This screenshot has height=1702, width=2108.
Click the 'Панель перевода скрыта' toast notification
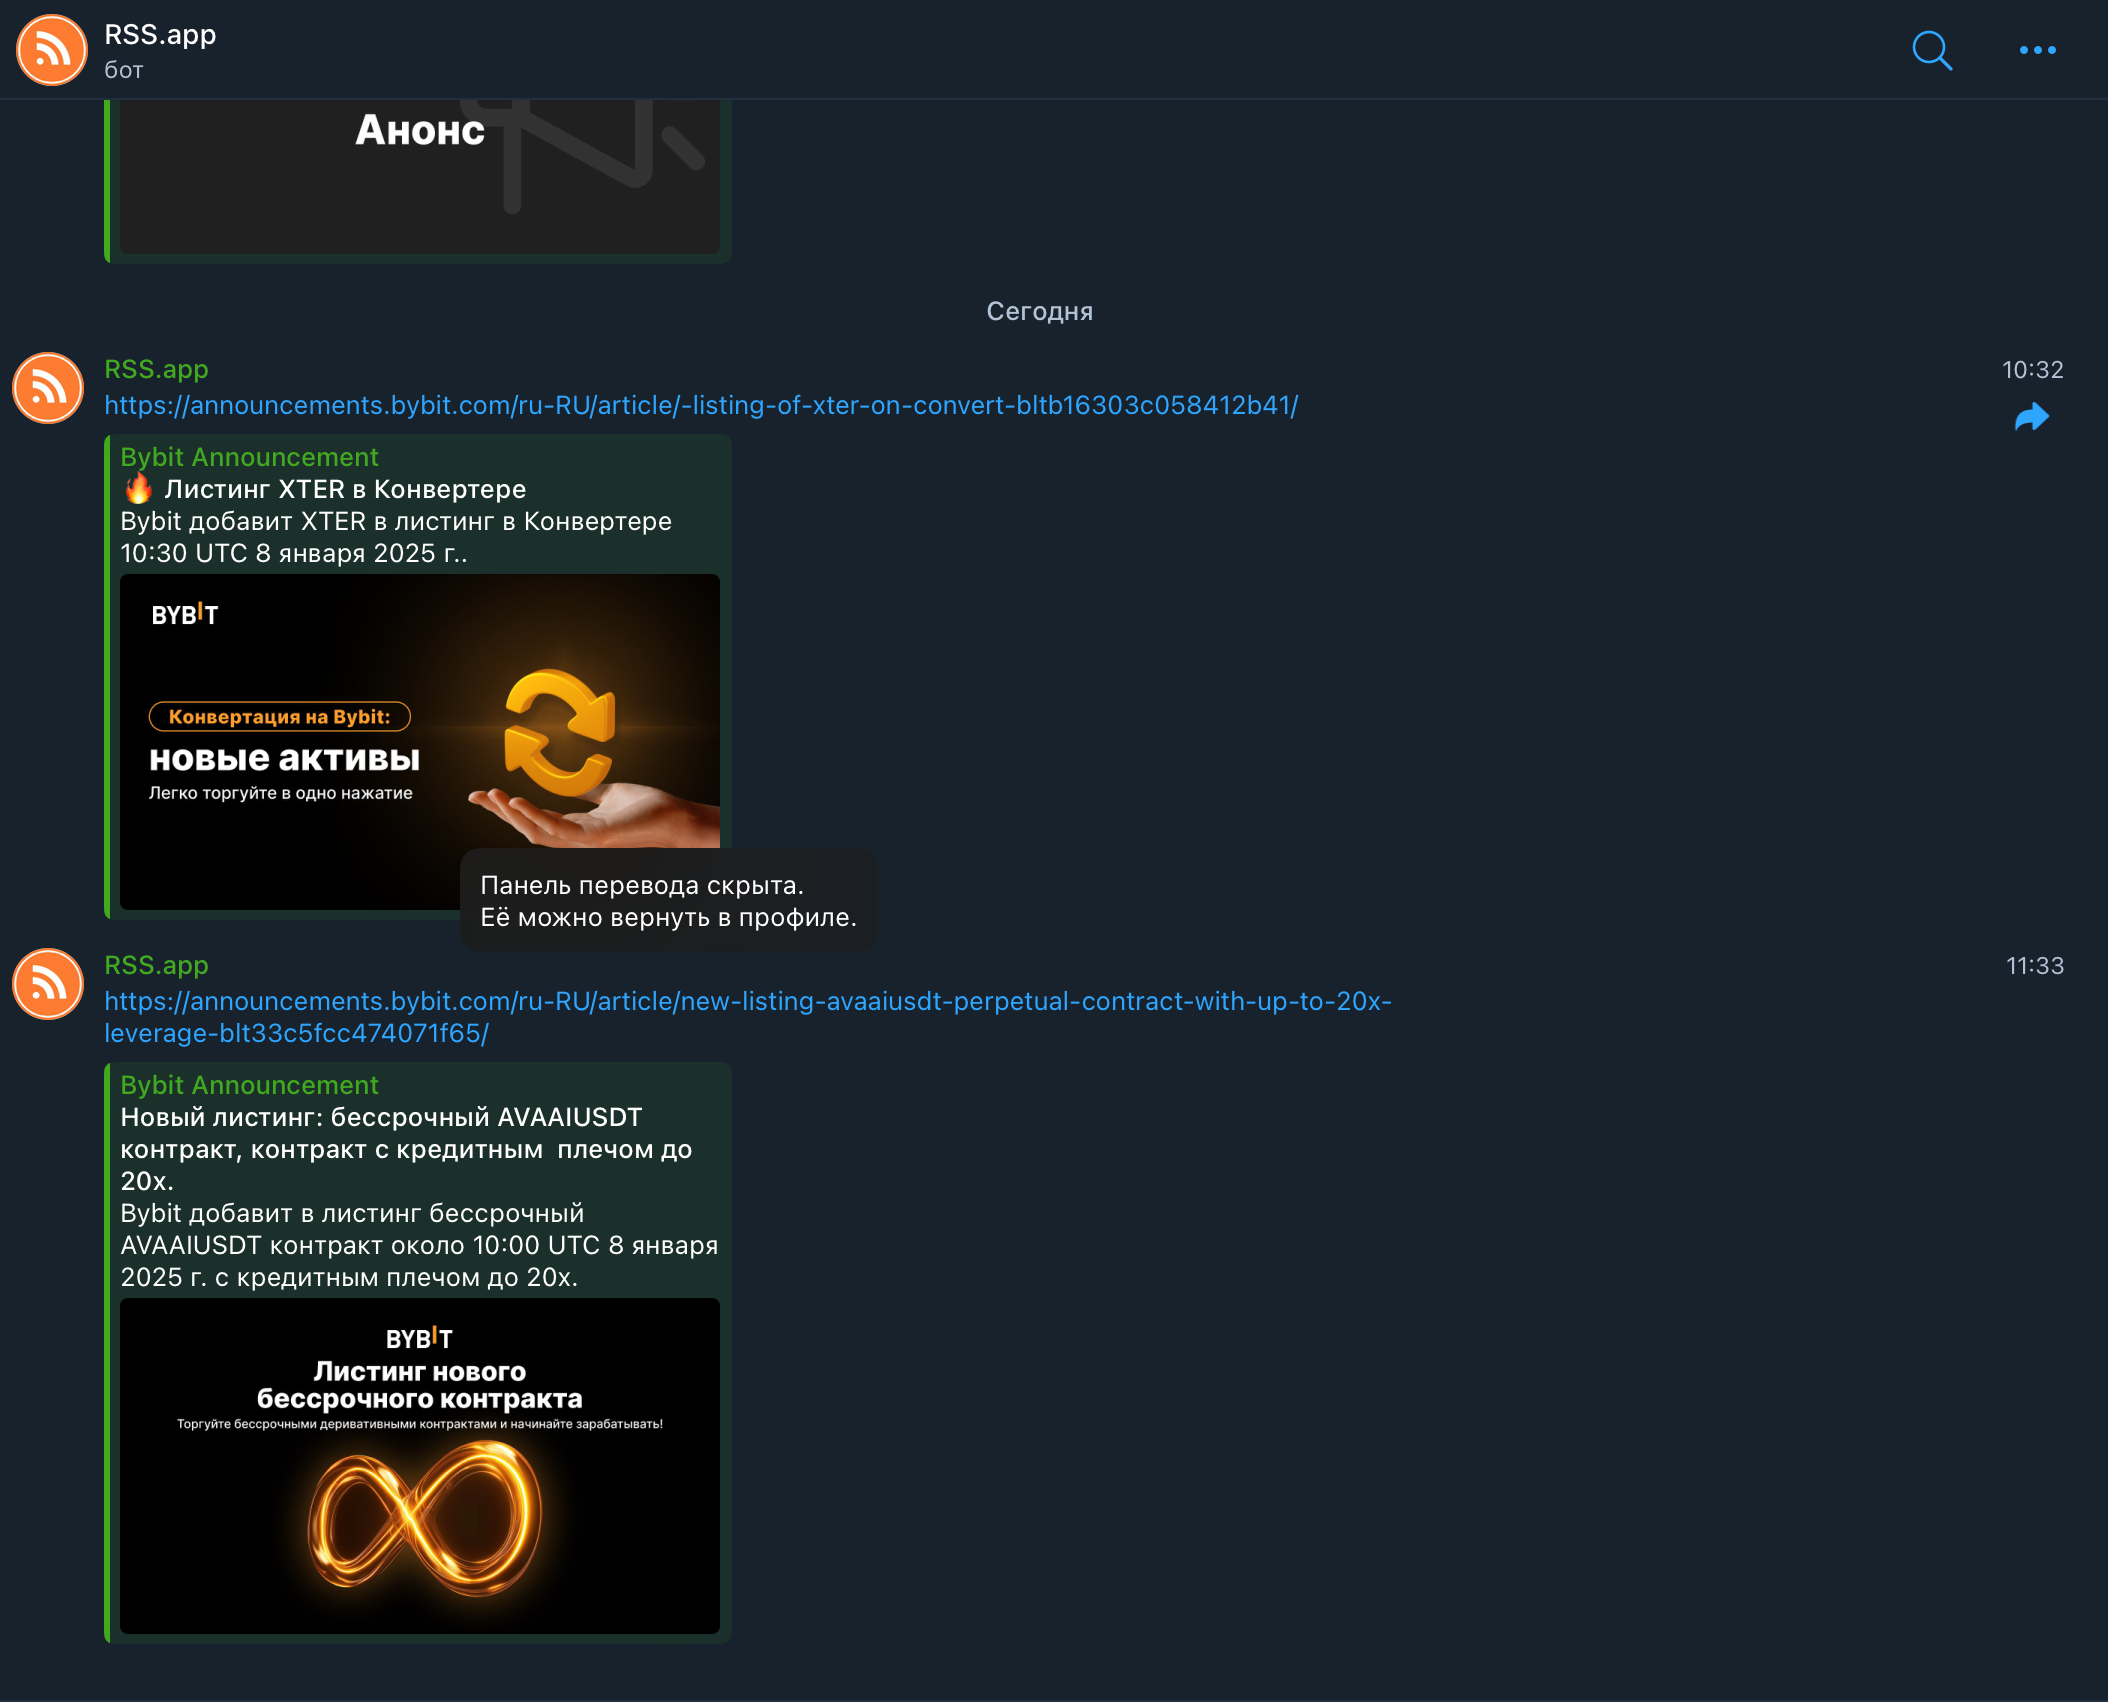point(668,901)
